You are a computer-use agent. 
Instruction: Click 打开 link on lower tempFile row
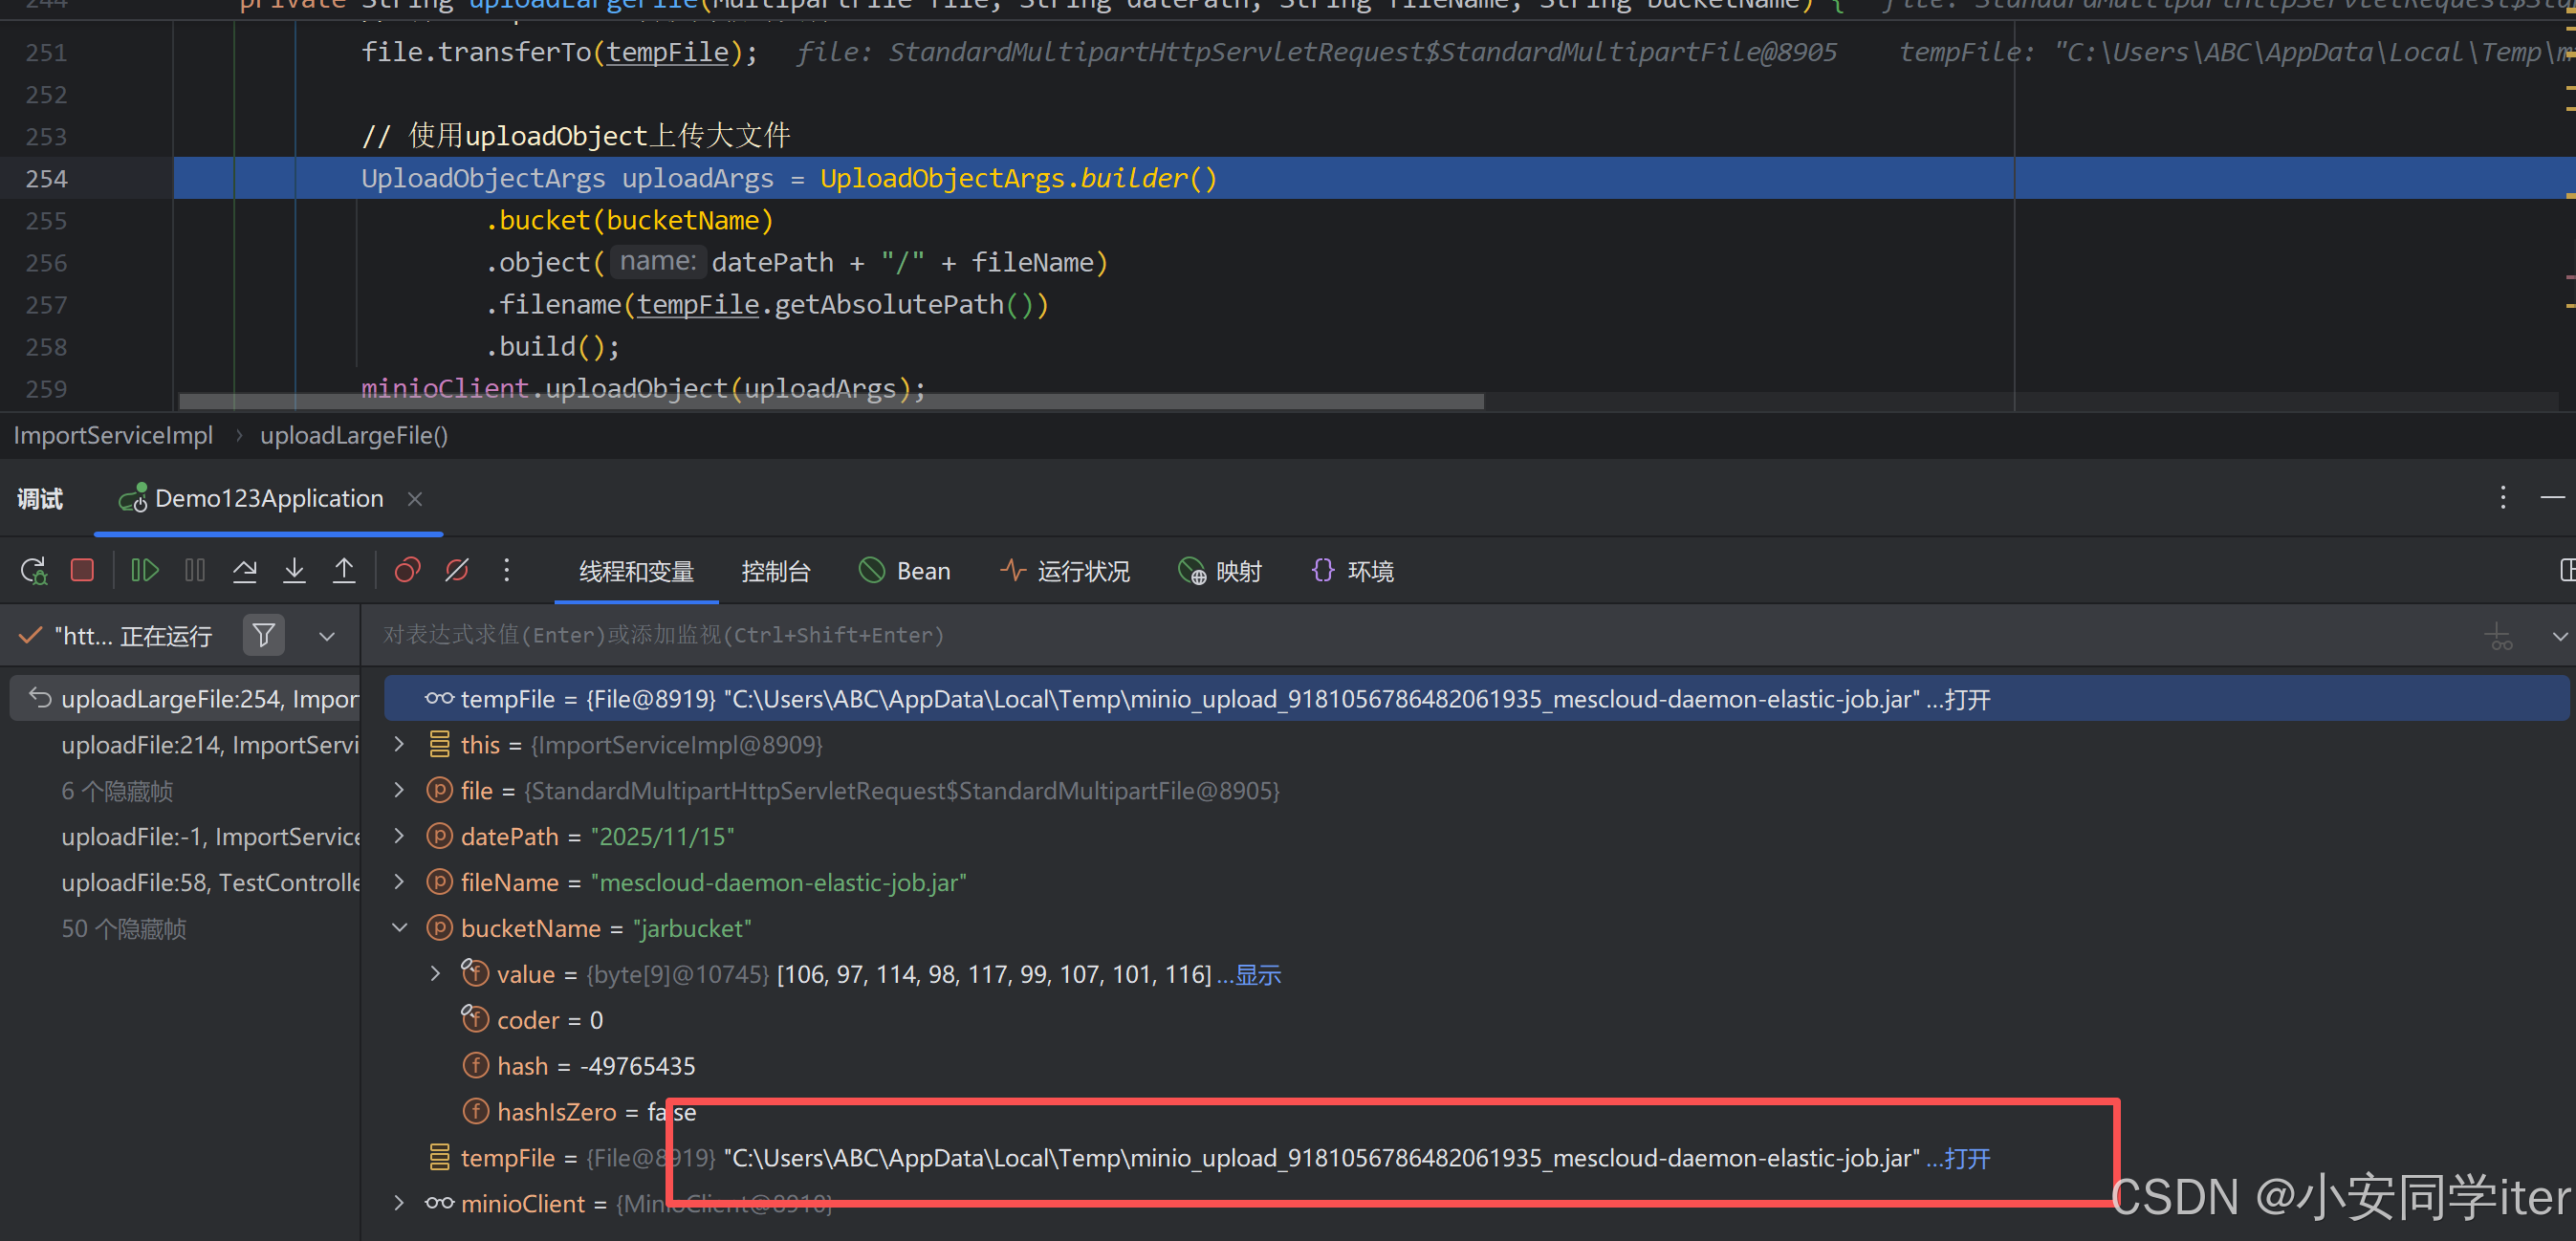pyautogui.click(x=1967, y=1158)
